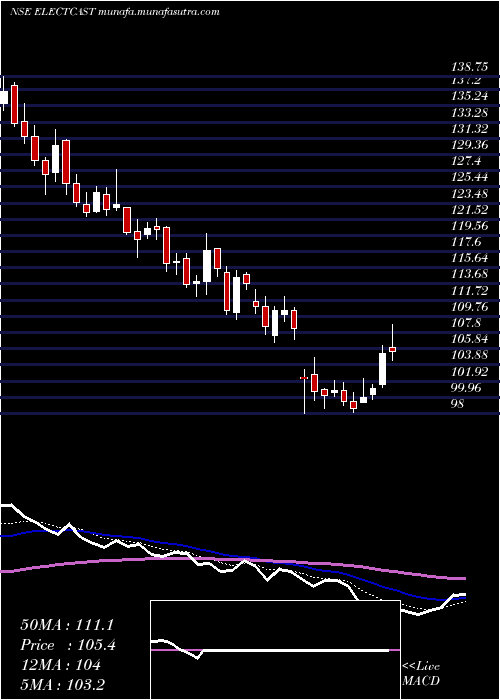Screen dimensions: 500x700
Task: Click the 125.44 price level label
Action: click(470, 177)
